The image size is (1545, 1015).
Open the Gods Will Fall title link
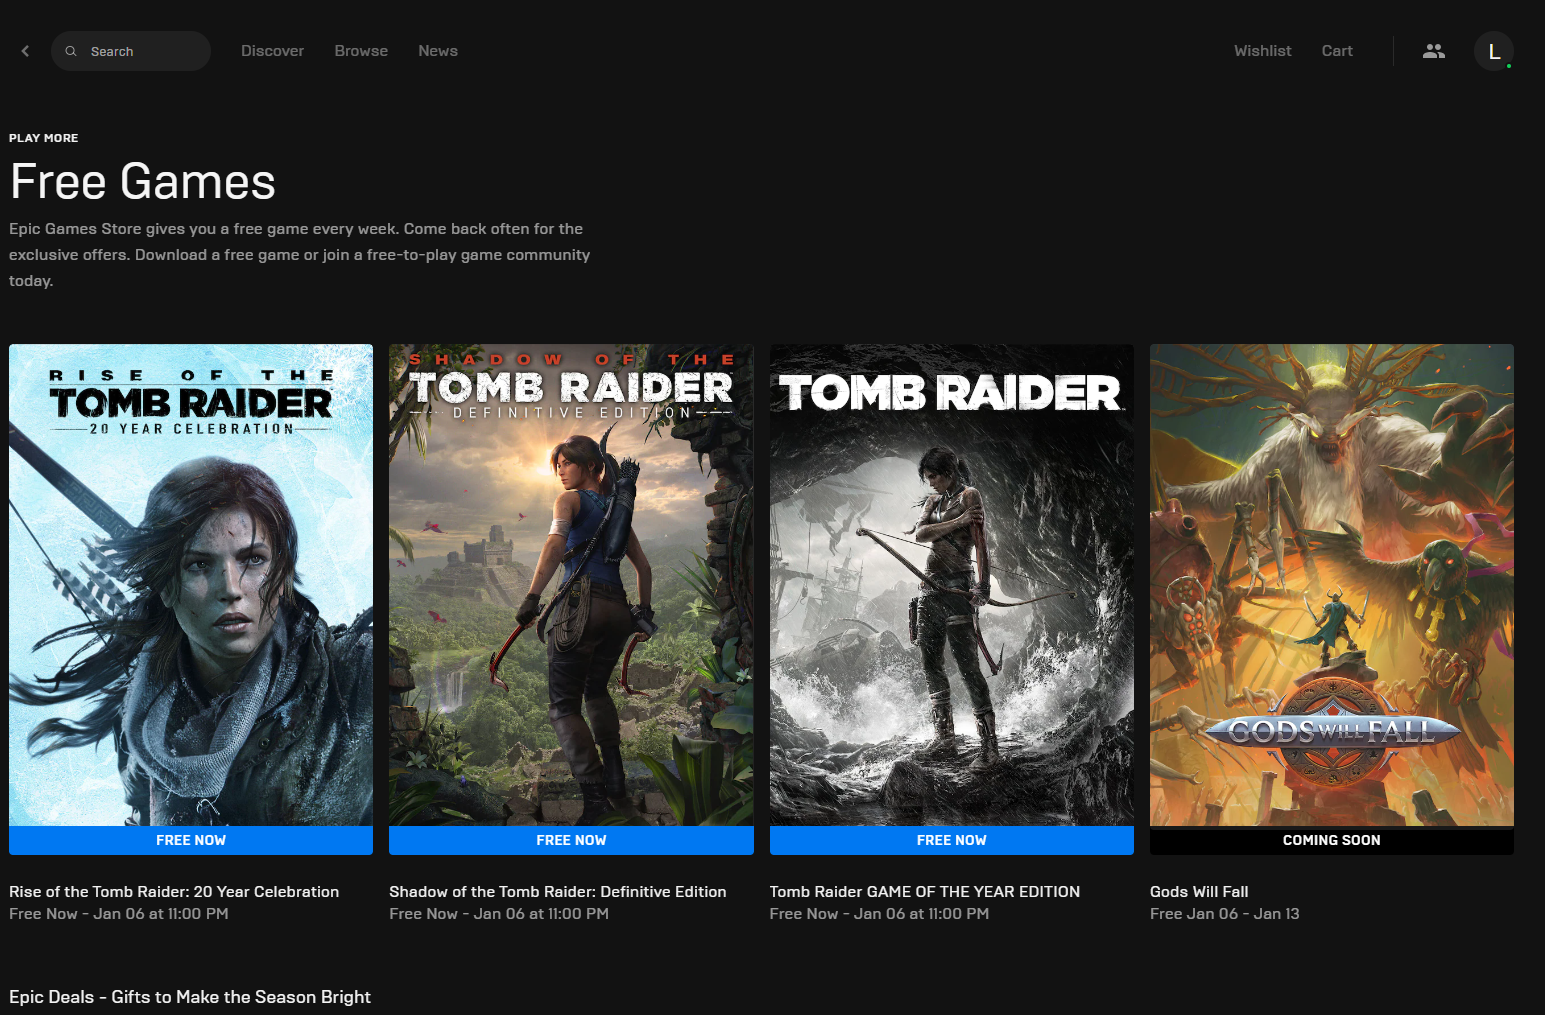1199,891
